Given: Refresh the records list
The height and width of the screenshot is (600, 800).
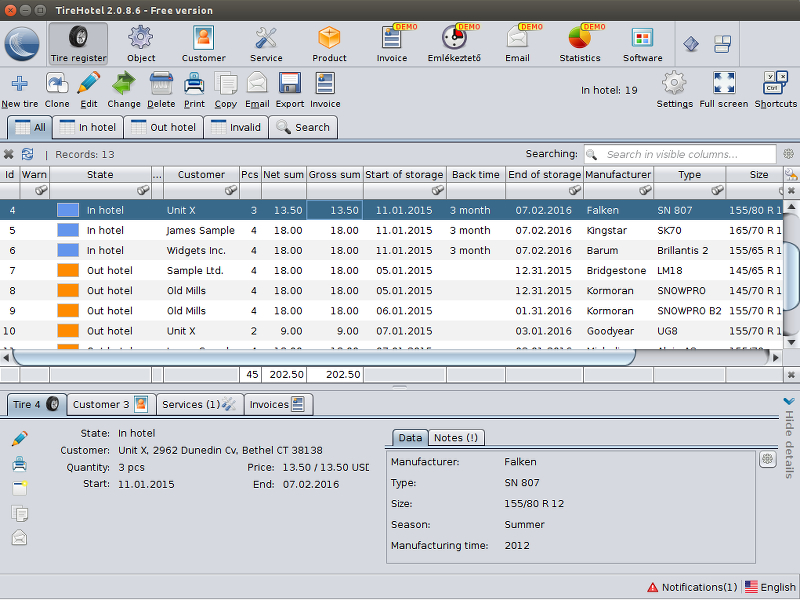Looking at the screenshot, I should [28, 154].
